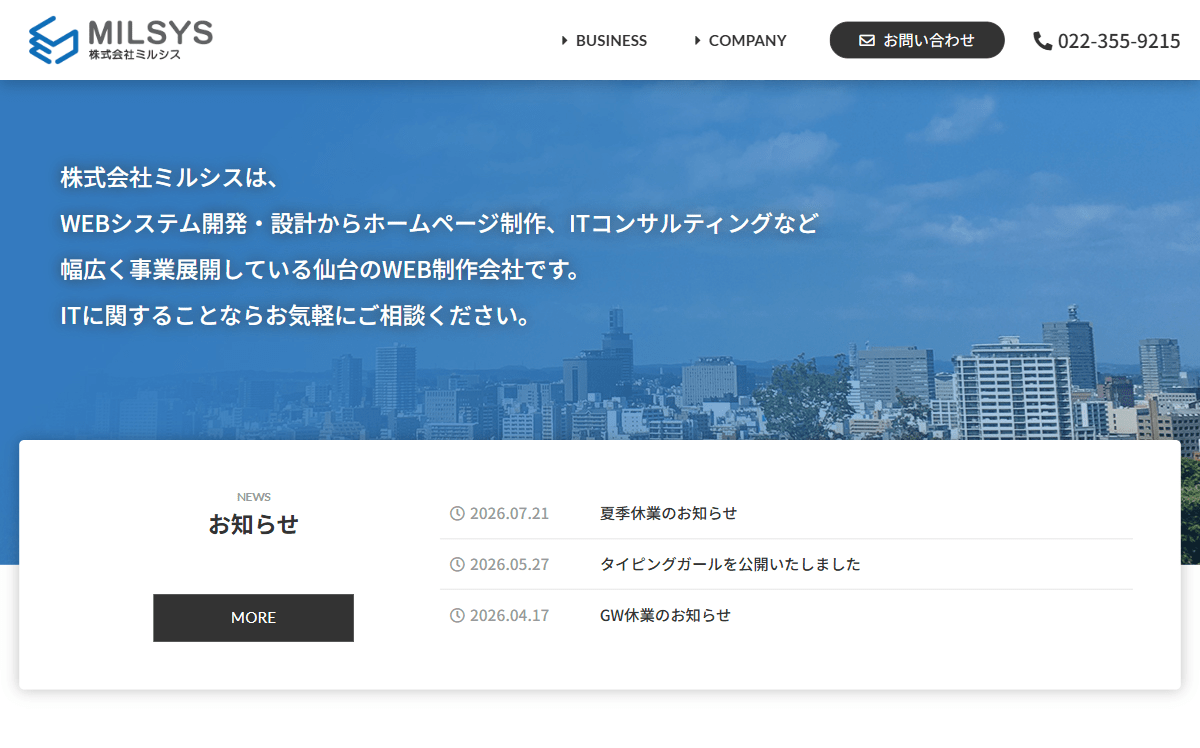1200x748 pixels.
Task: Click hero line ITに関することならお気軽にご相談ください。
Action: 295,316
